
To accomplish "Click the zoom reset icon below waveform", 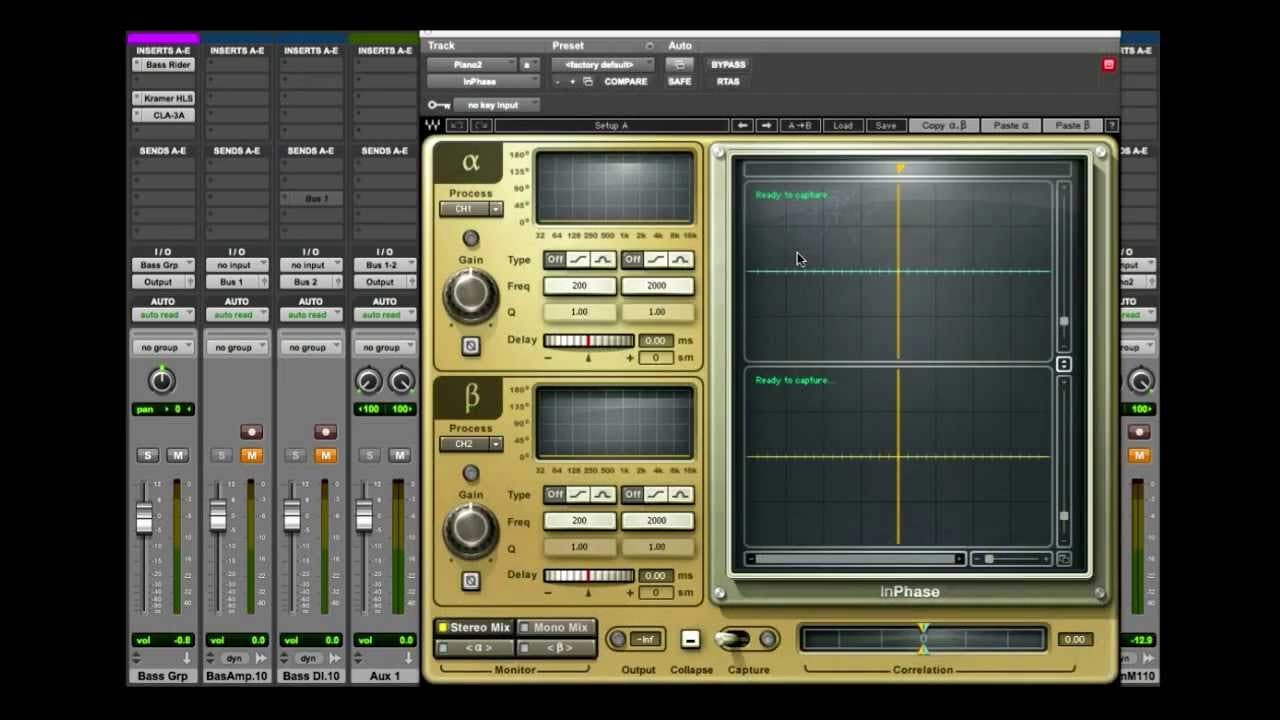I will tap(1063, 559).
